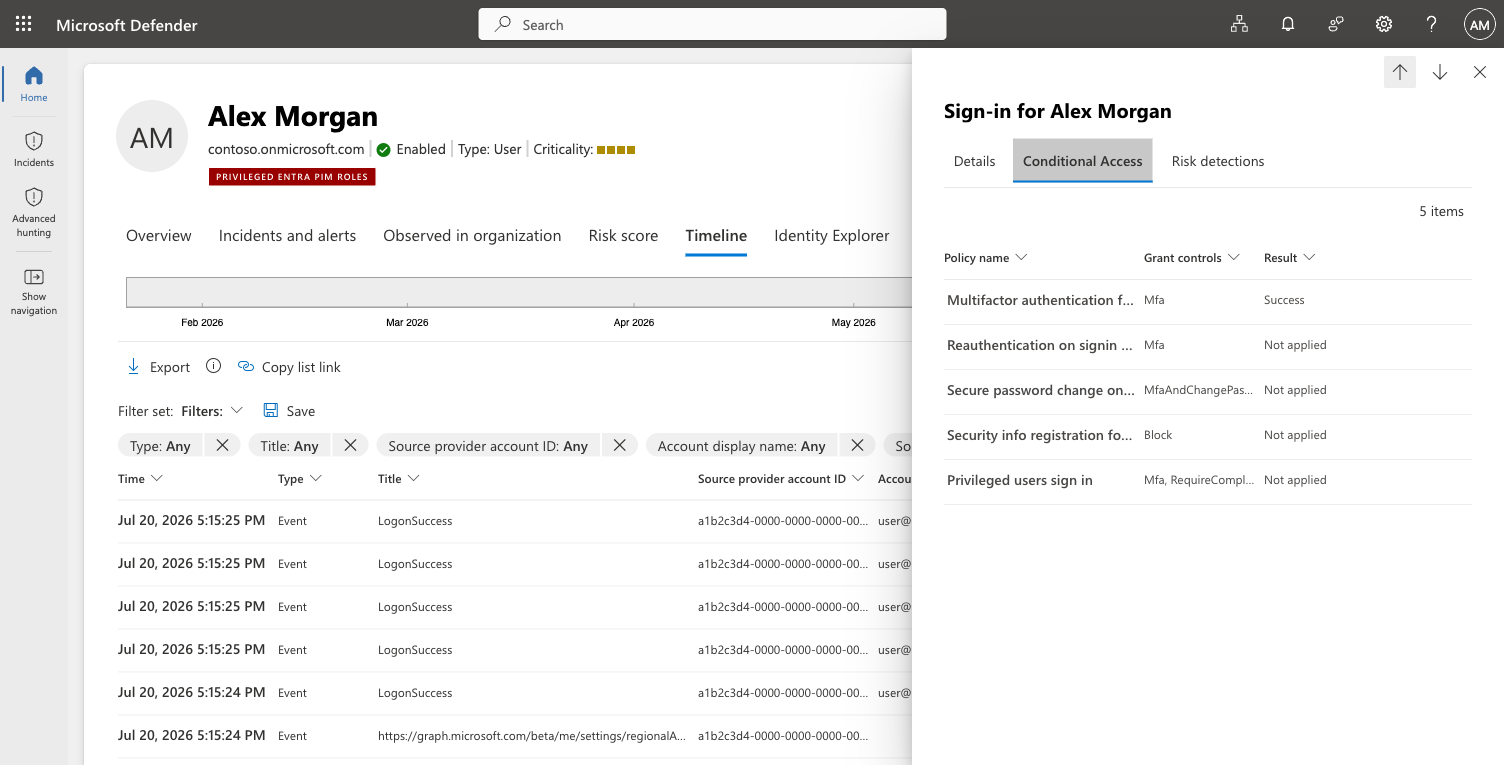Expand the Filters dropdown
This screenshot has width=1504, height=765.
click(x=212, y=410)
